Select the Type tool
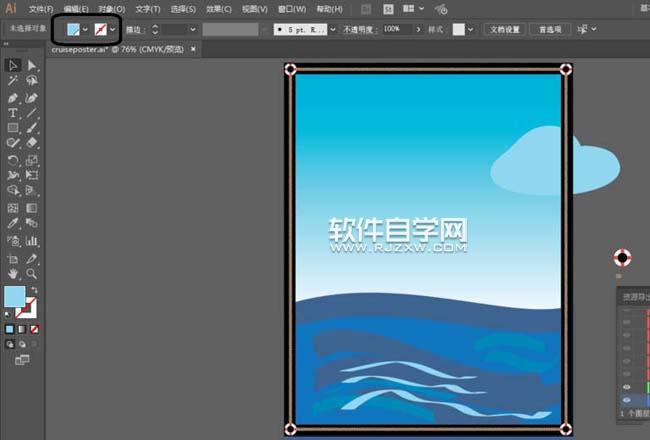Screen dimensions: 650x440 click(12, 113)
